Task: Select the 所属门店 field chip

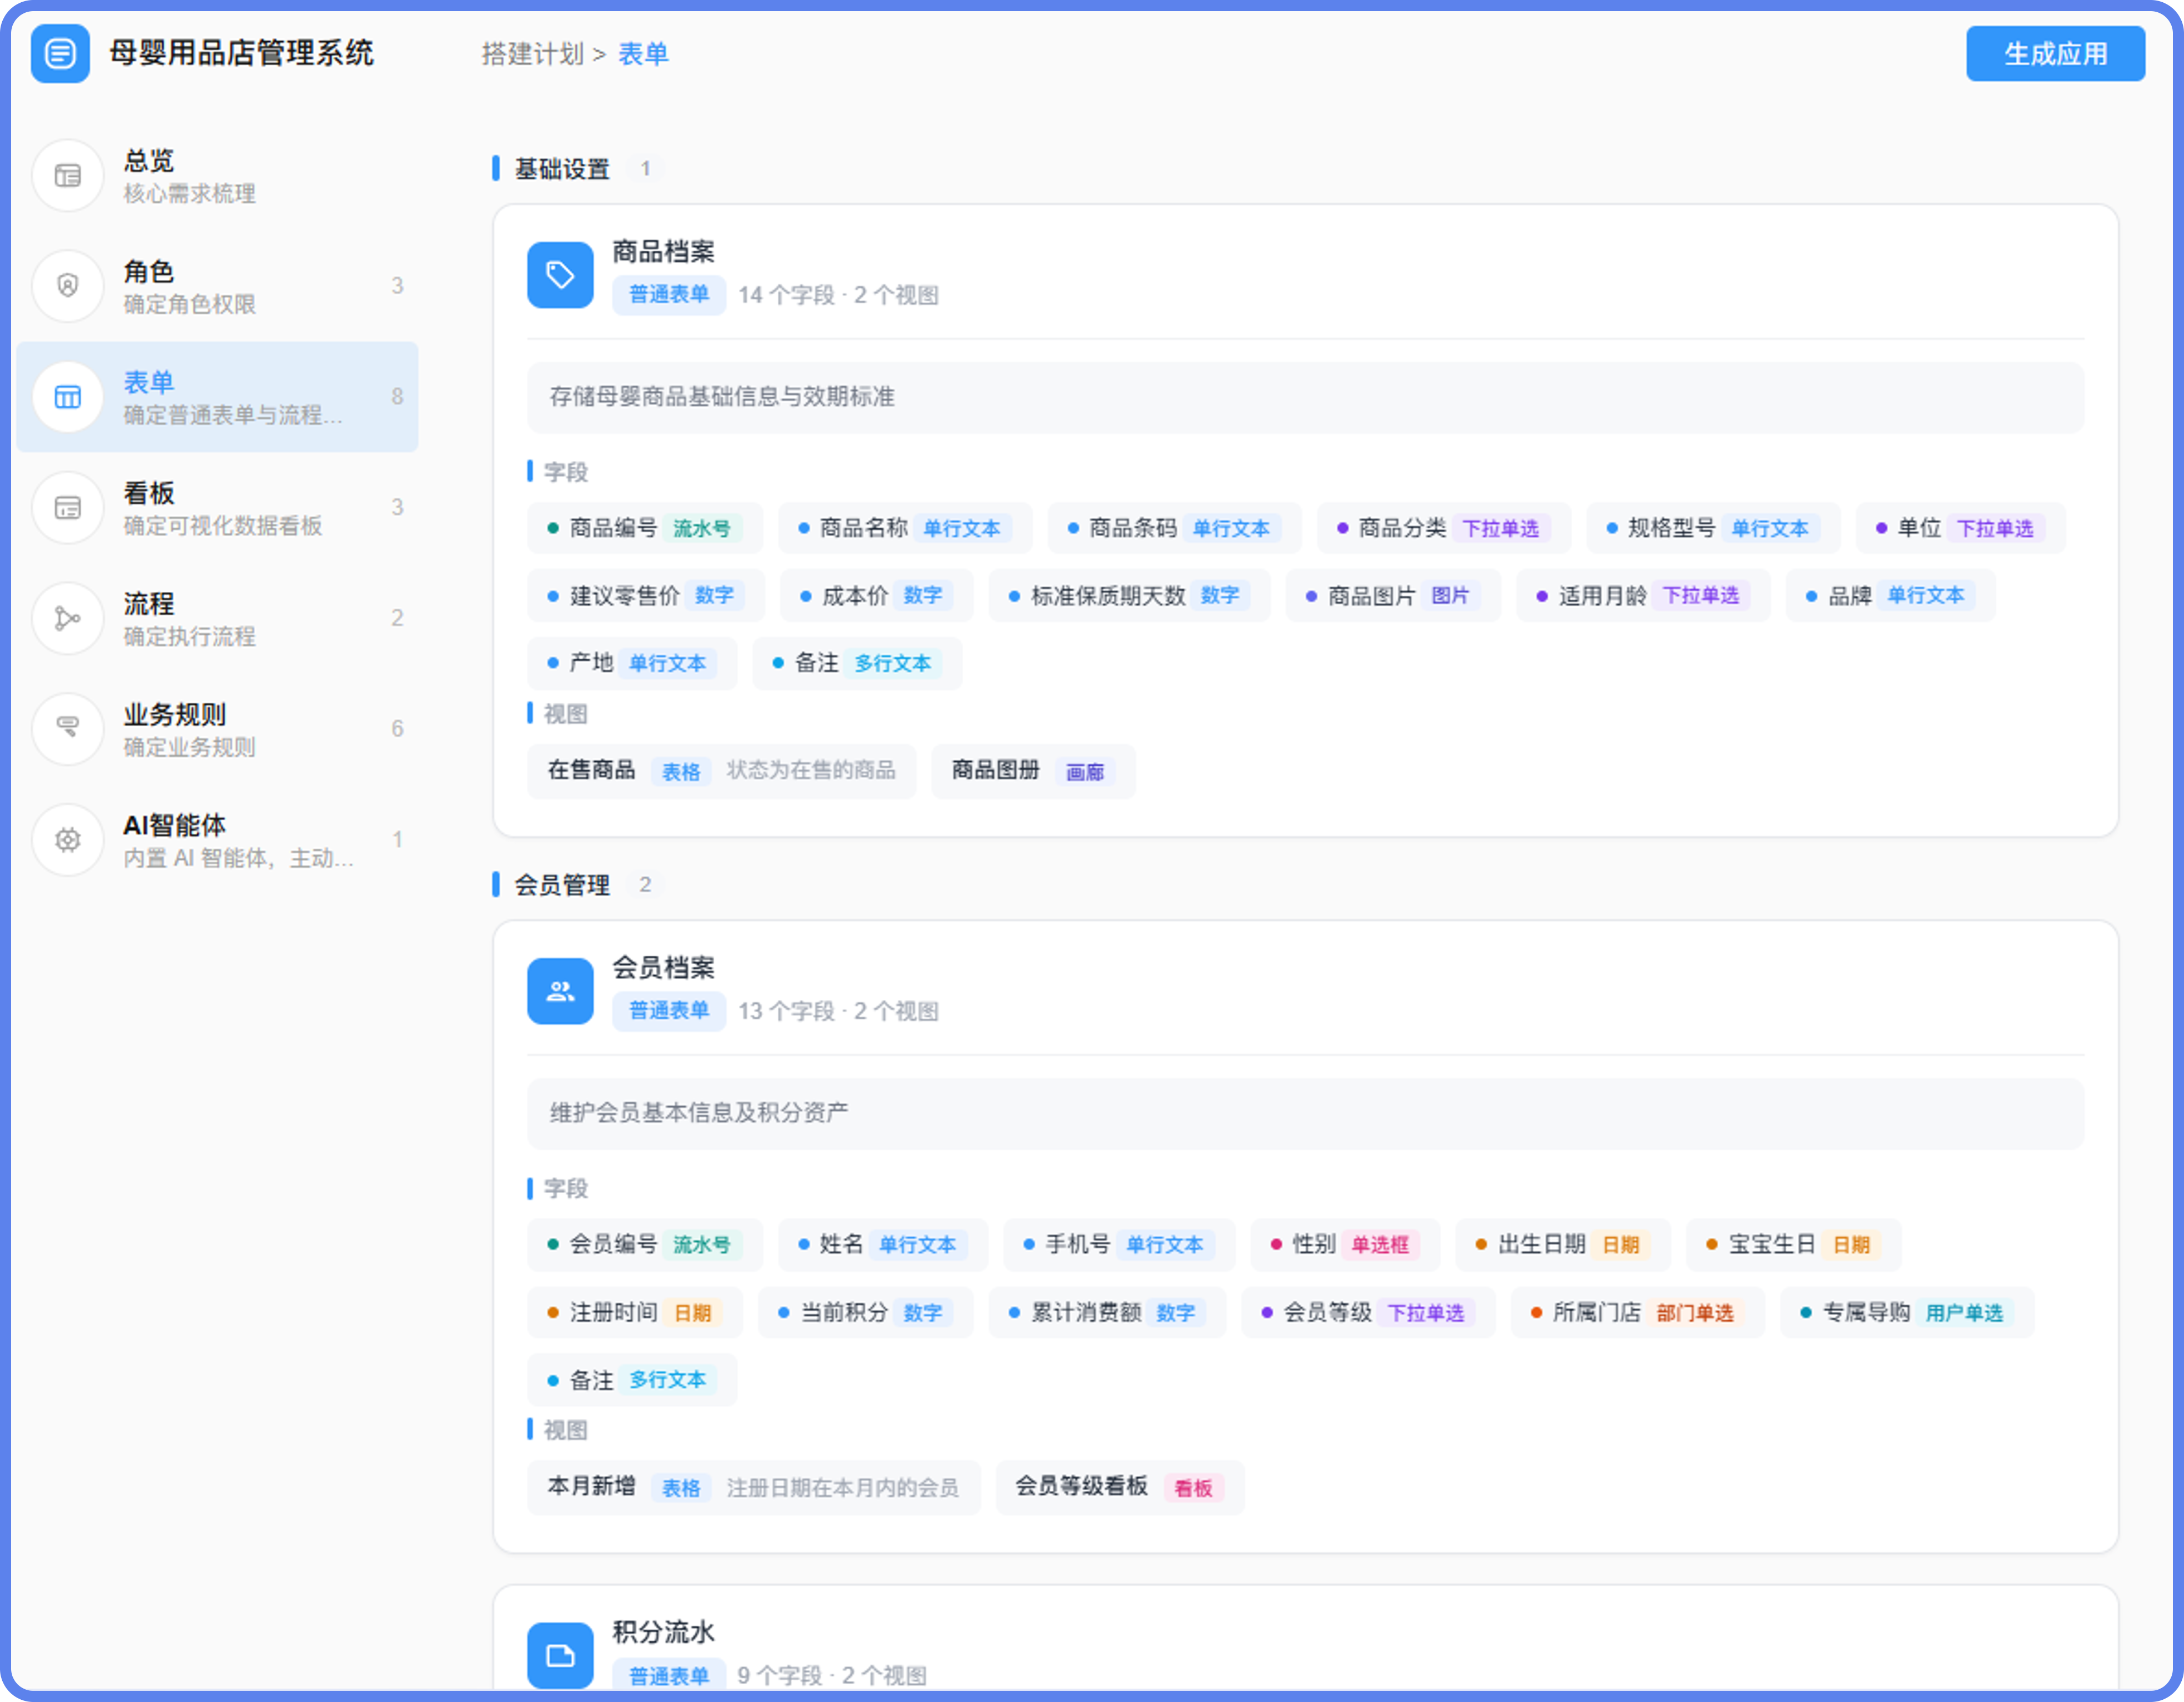Action: [1637, 1312]
